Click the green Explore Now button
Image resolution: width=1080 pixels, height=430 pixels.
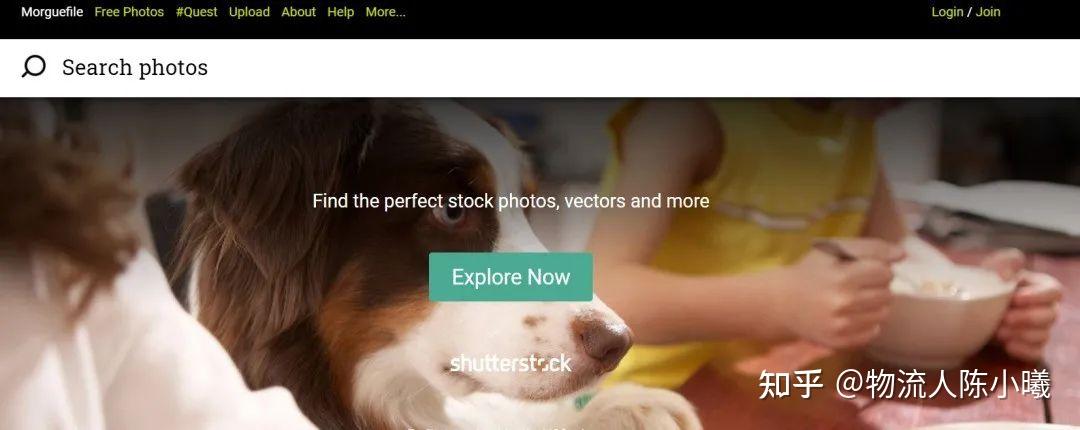pyautogui.click(x=510, y=277)
